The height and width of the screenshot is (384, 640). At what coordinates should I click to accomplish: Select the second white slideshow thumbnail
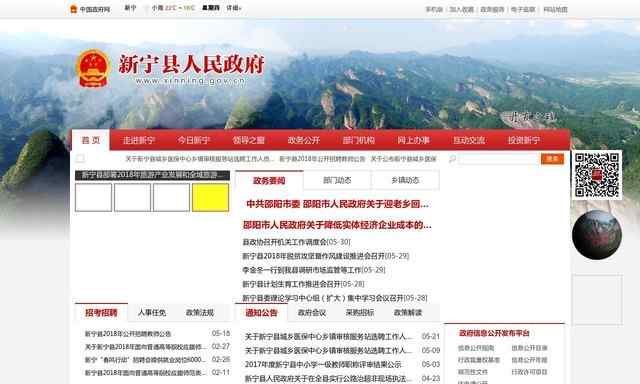click(133, 198)
